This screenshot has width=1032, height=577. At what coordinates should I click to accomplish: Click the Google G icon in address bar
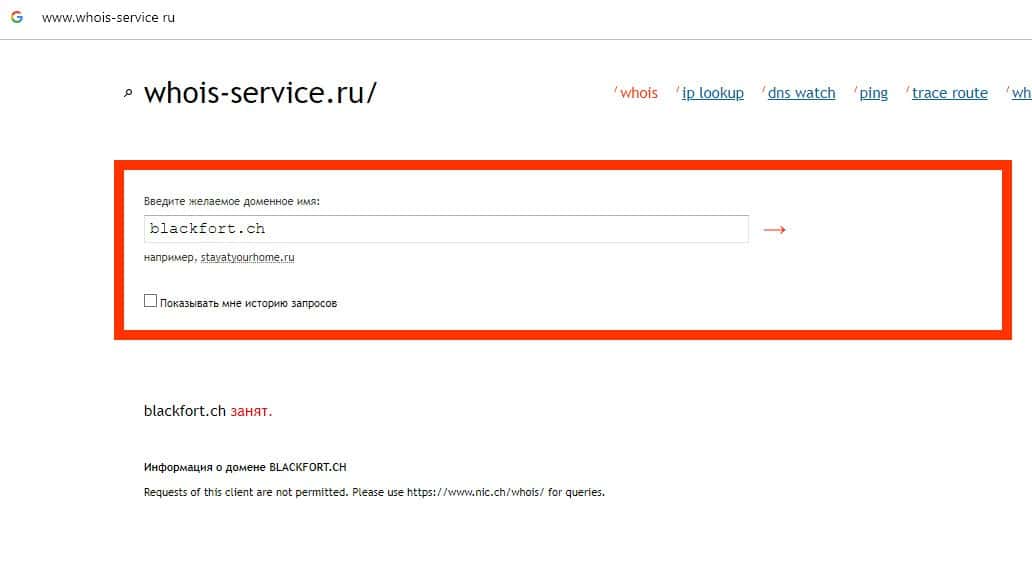(x=17, y=17)
